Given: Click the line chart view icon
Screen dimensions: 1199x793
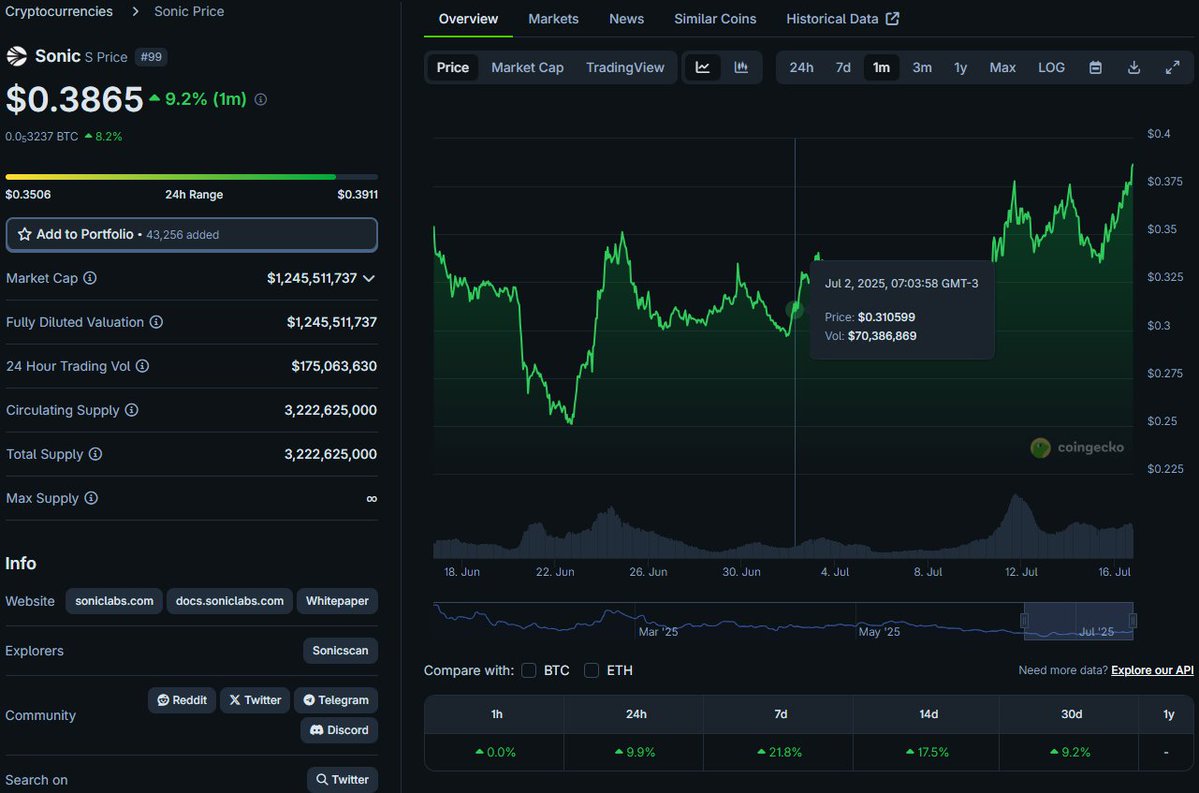Looking at the screenshot, I should click(702, 67).
